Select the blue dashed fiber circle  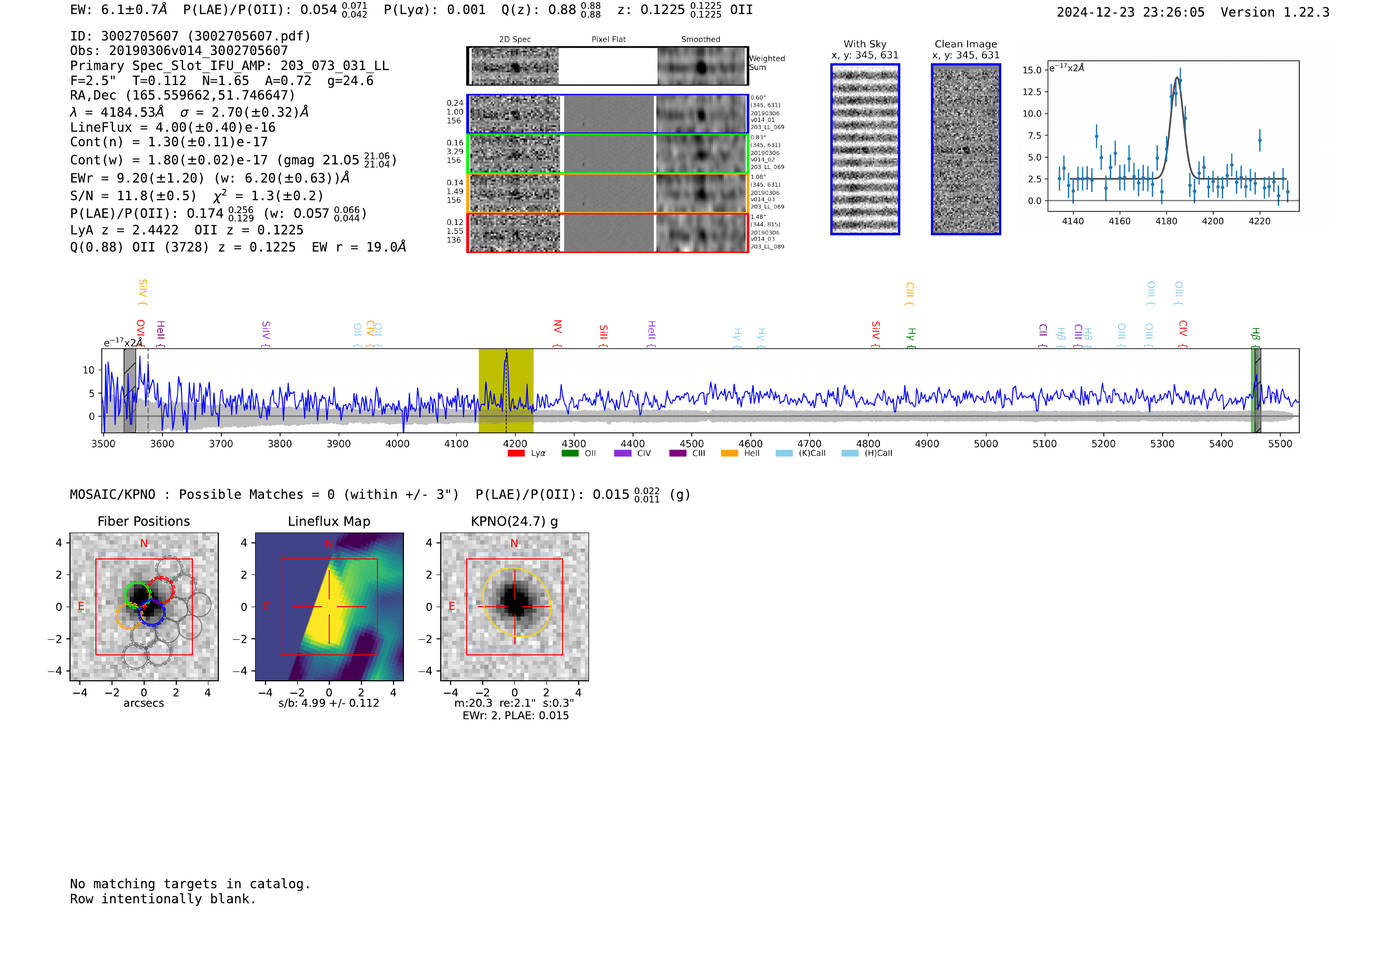point(152,613)
